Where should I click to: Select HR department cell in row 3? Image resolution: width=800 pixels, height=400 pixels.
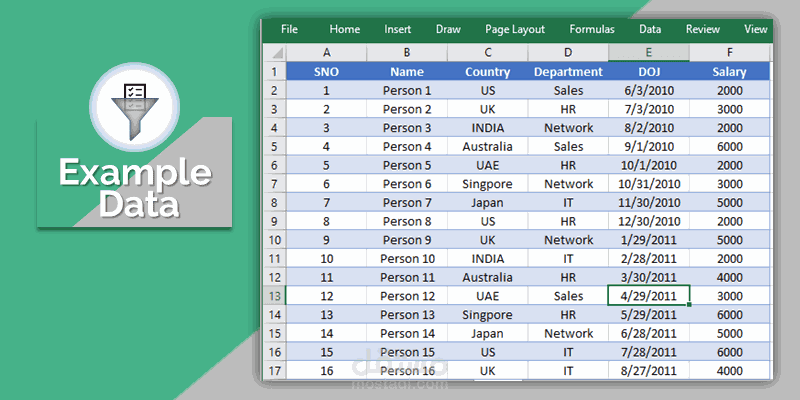(568, 109)
